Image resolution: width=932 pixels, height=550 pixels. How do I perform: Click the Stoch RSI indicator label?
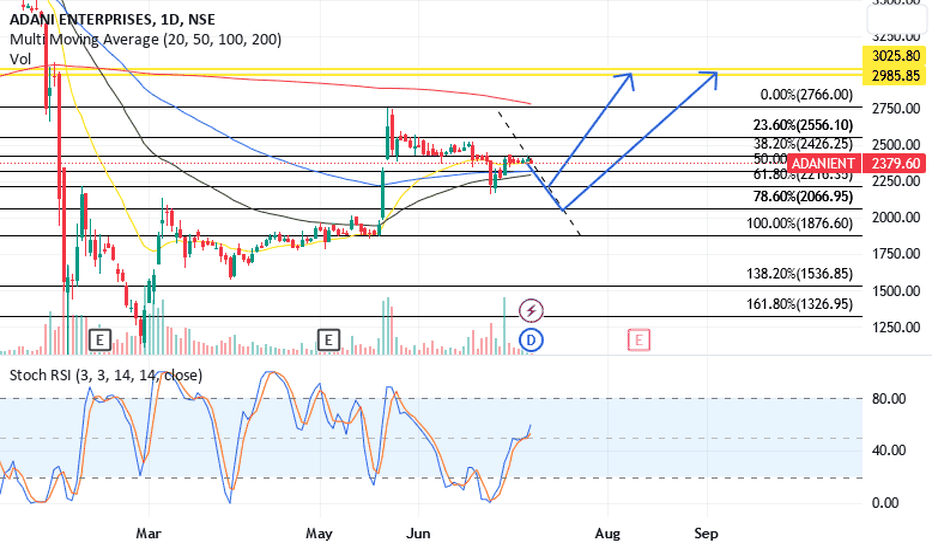click(106, 375)
